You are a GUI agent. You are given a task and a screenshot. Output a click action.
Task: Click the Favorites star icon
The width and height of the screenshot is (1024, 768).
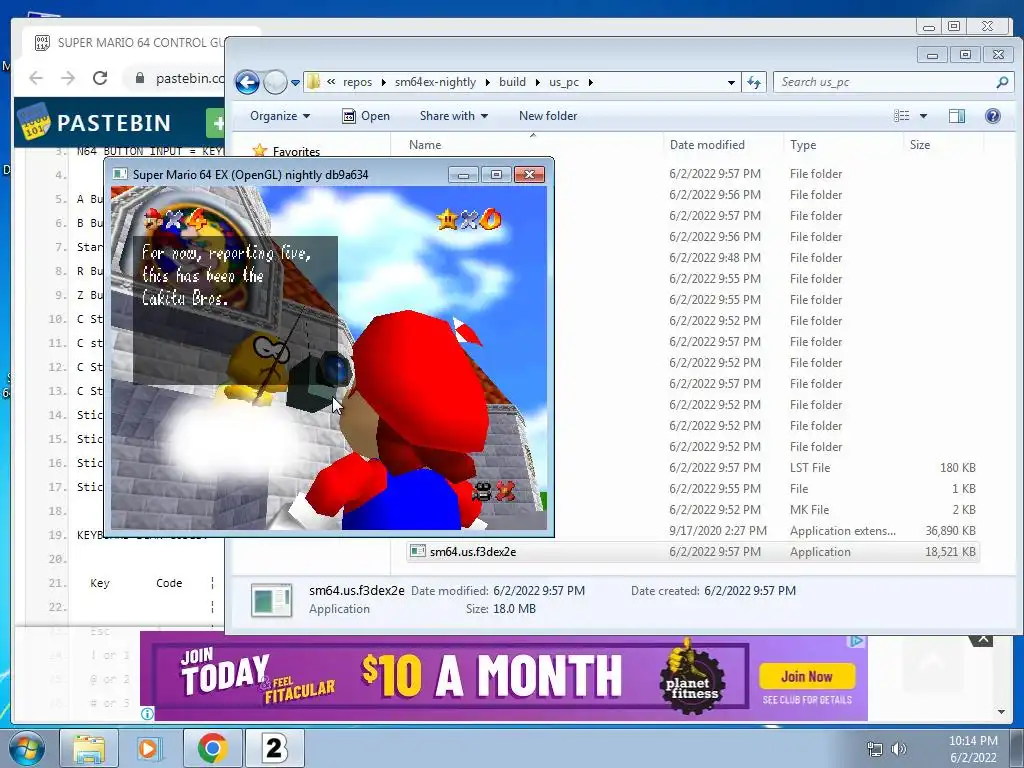260,151
